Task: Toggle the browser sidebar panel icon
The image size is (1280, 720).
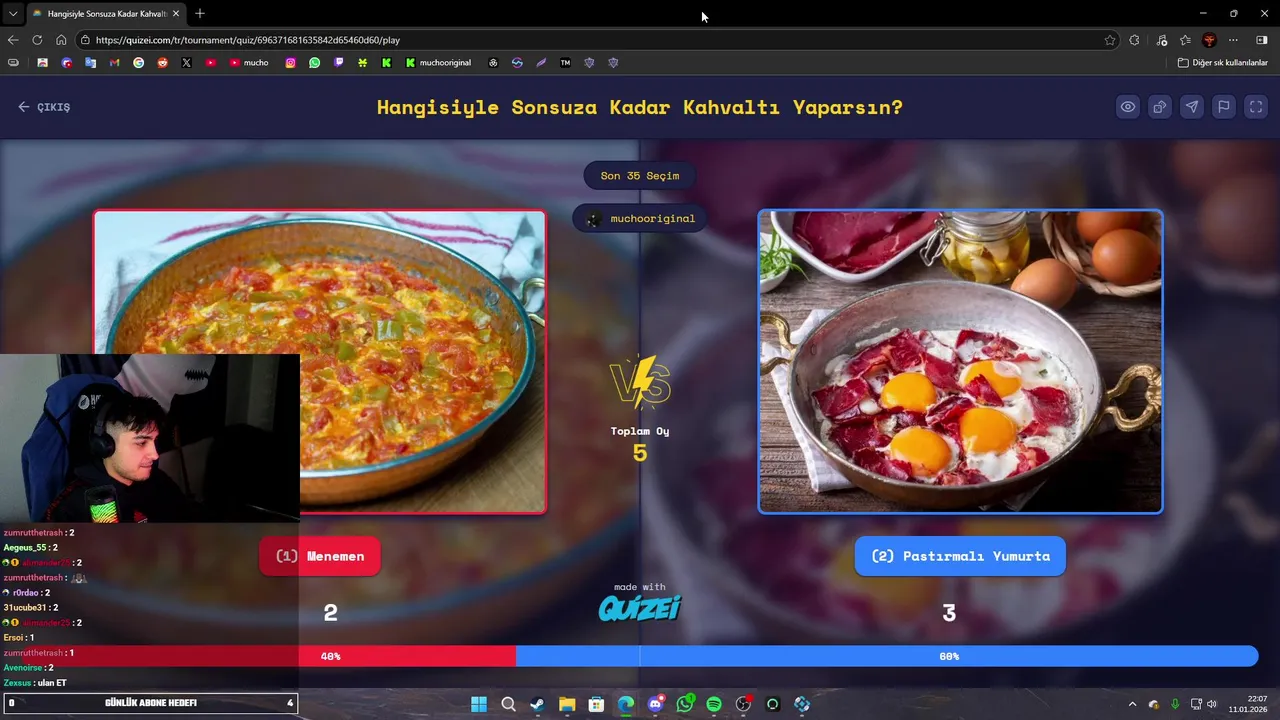Action: (1261, 40)
